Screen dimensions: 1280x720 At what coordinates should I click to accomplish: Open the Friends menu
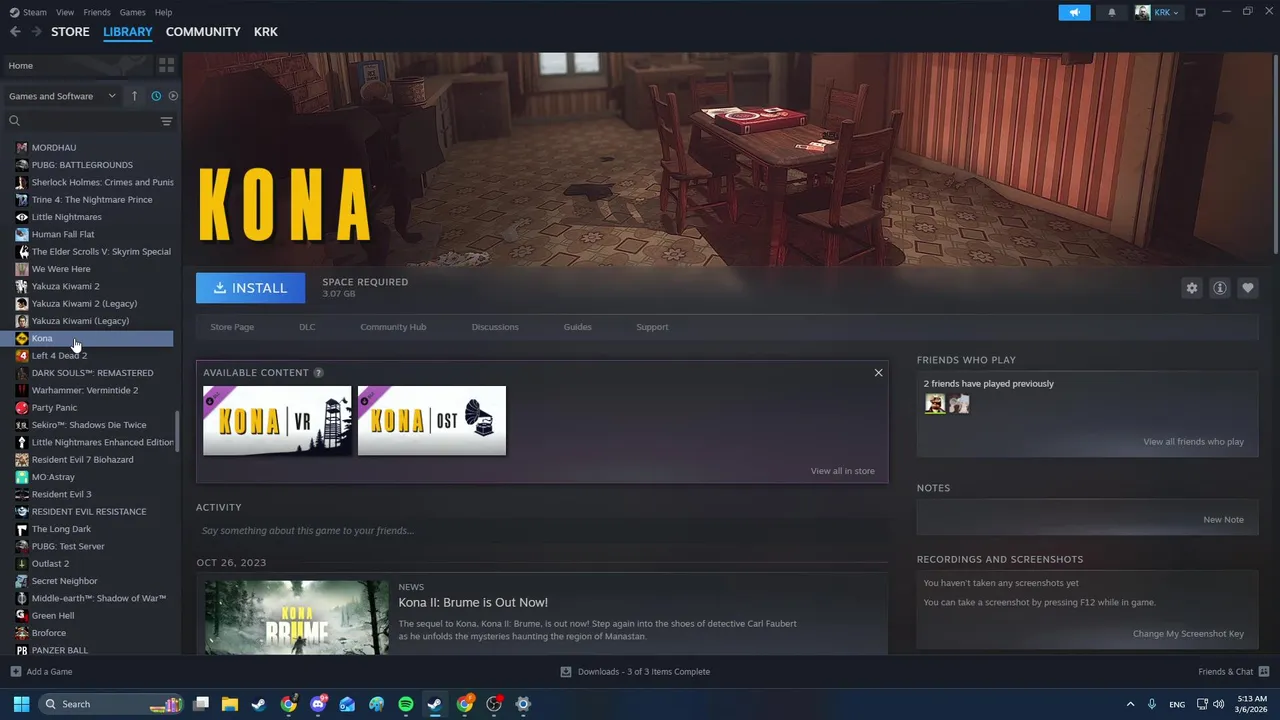point(97,12)
